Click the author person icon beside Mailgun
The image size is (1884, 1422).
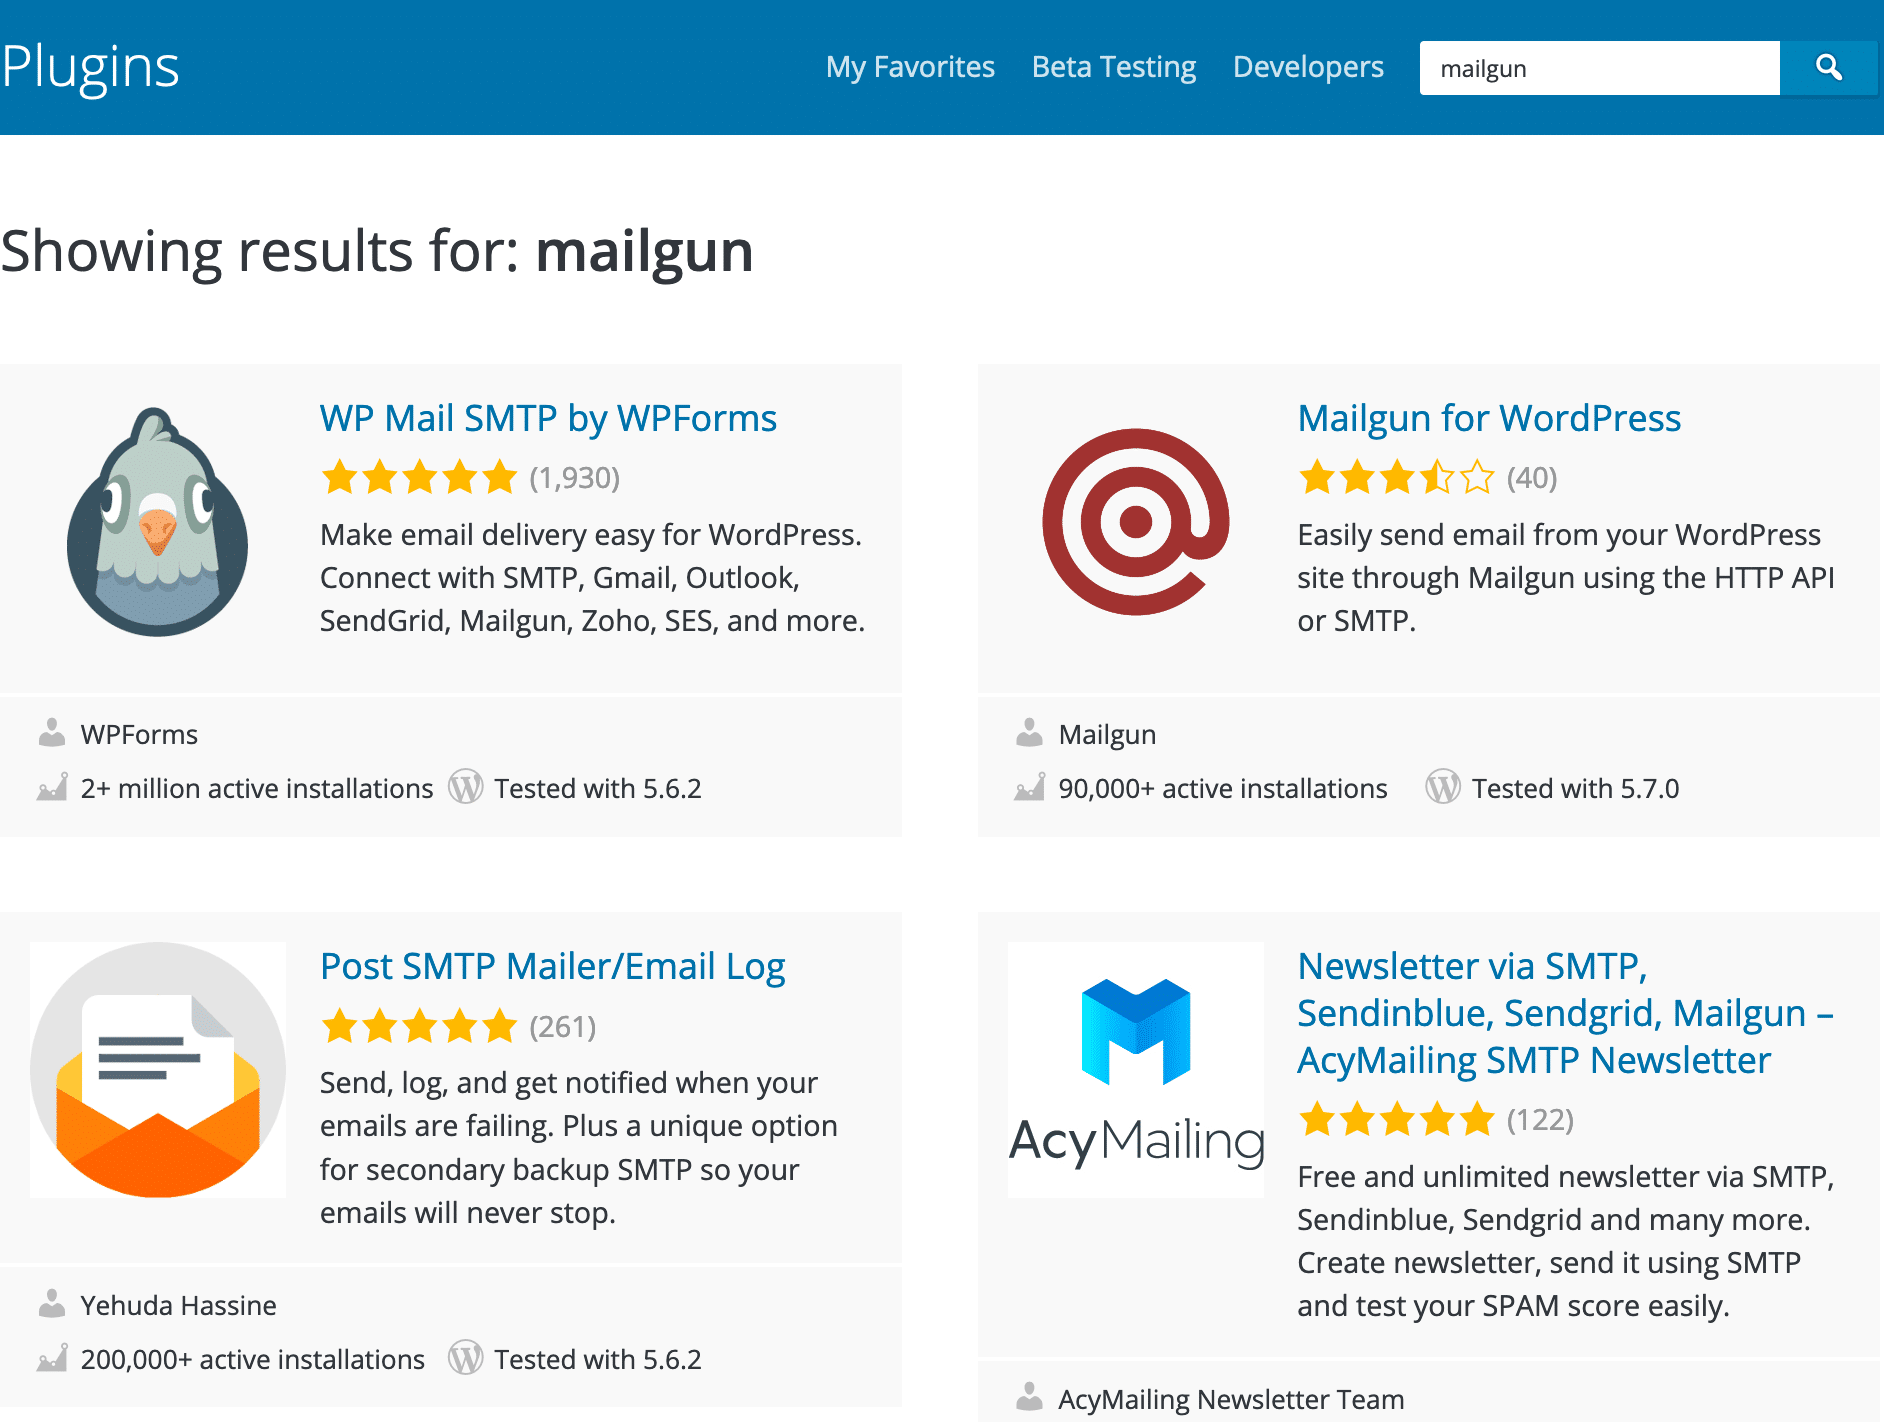pos(1030,733)
